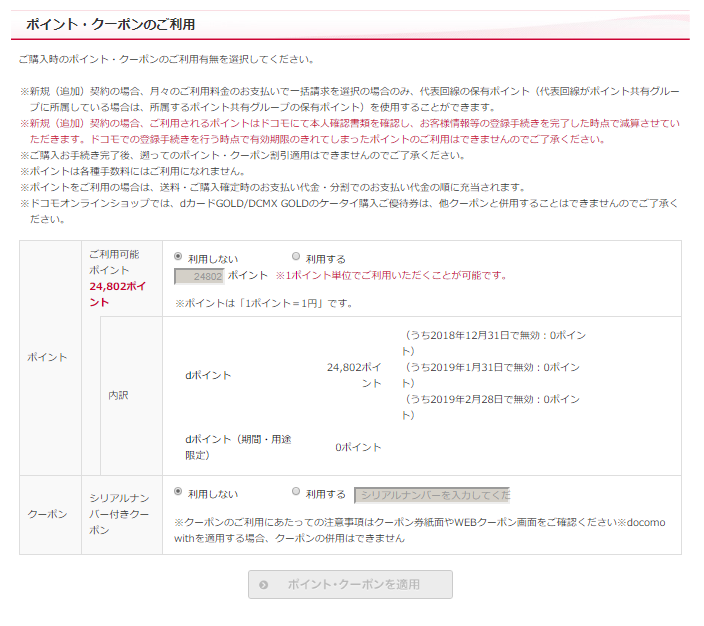704x626 pixels.
Task: Click the red '1ポイント単位' usage note
Action: [391, 275]
